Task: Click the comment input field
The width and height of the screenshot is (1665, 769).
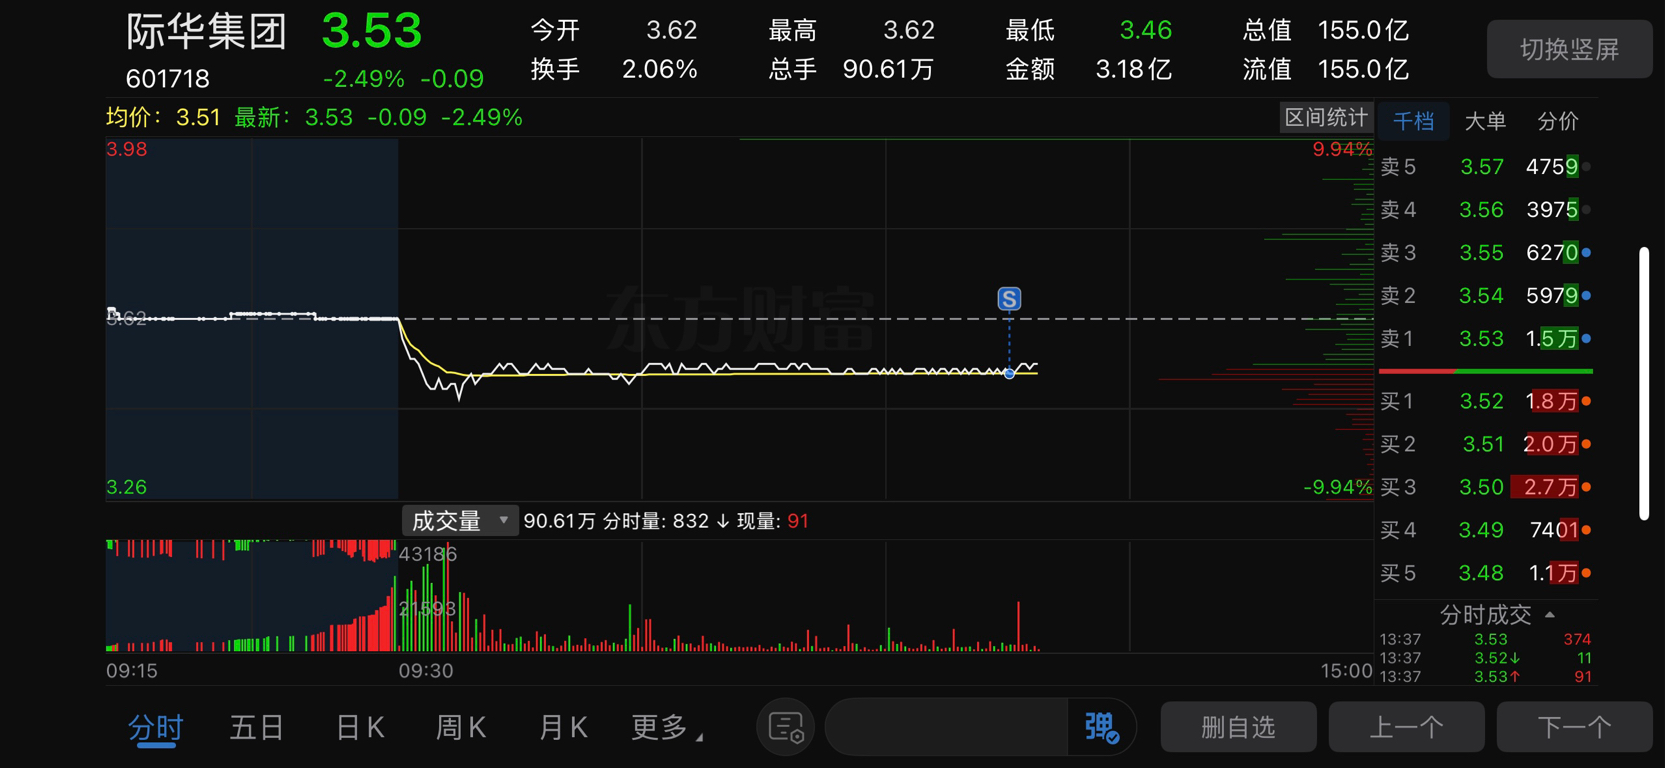Action: pos(947,727)
